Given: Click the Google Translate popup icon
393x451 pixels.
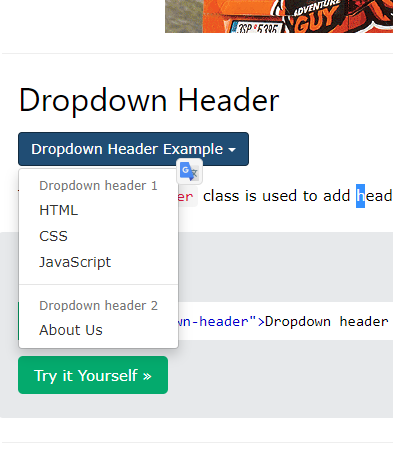Looking at the screenshot, I should [189, 171].
